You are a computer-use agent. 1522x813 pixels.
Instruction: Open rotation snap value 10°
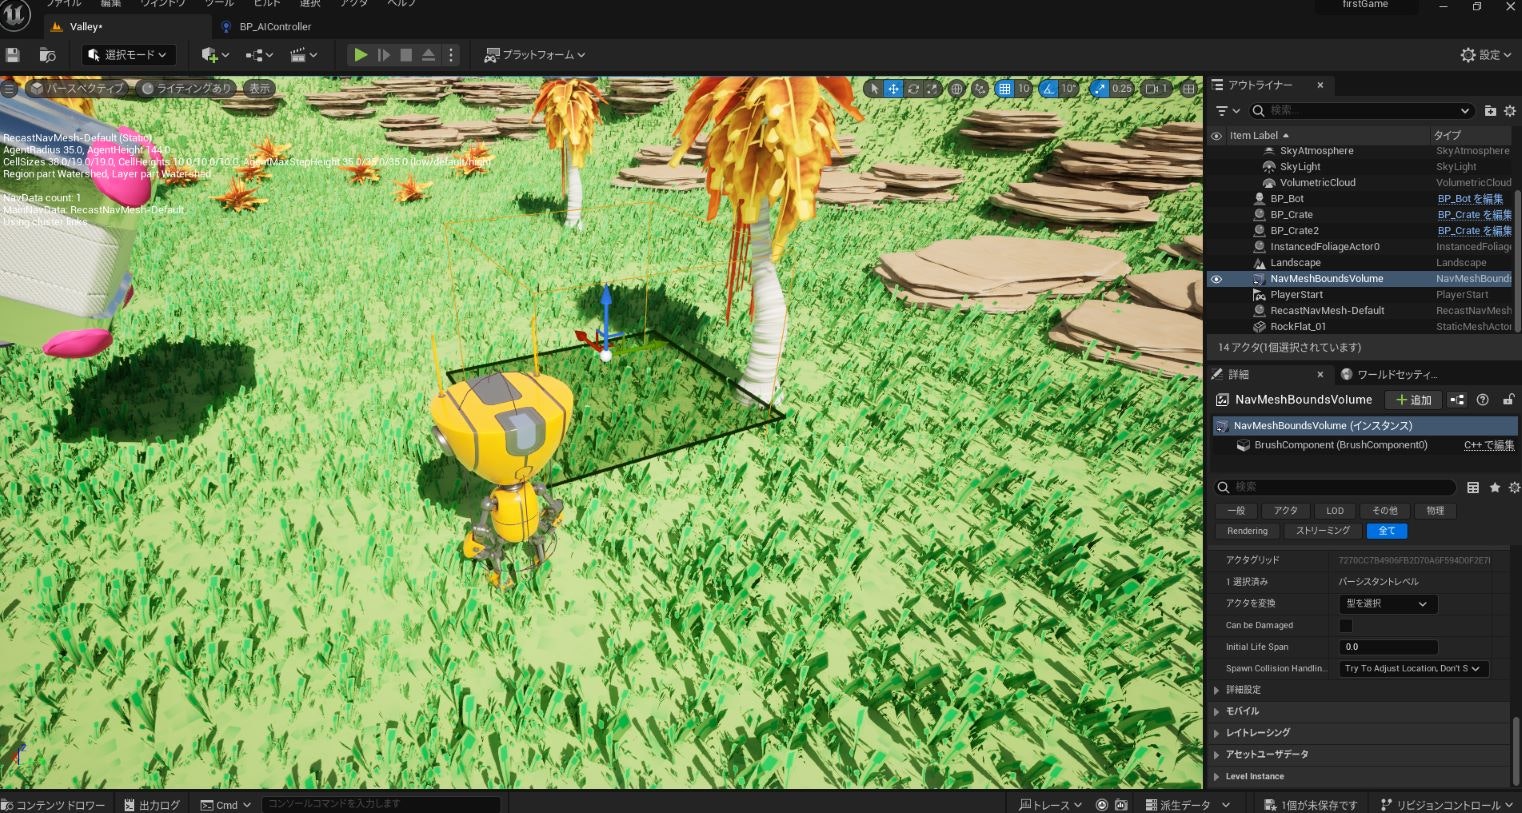coord(1069,88)
